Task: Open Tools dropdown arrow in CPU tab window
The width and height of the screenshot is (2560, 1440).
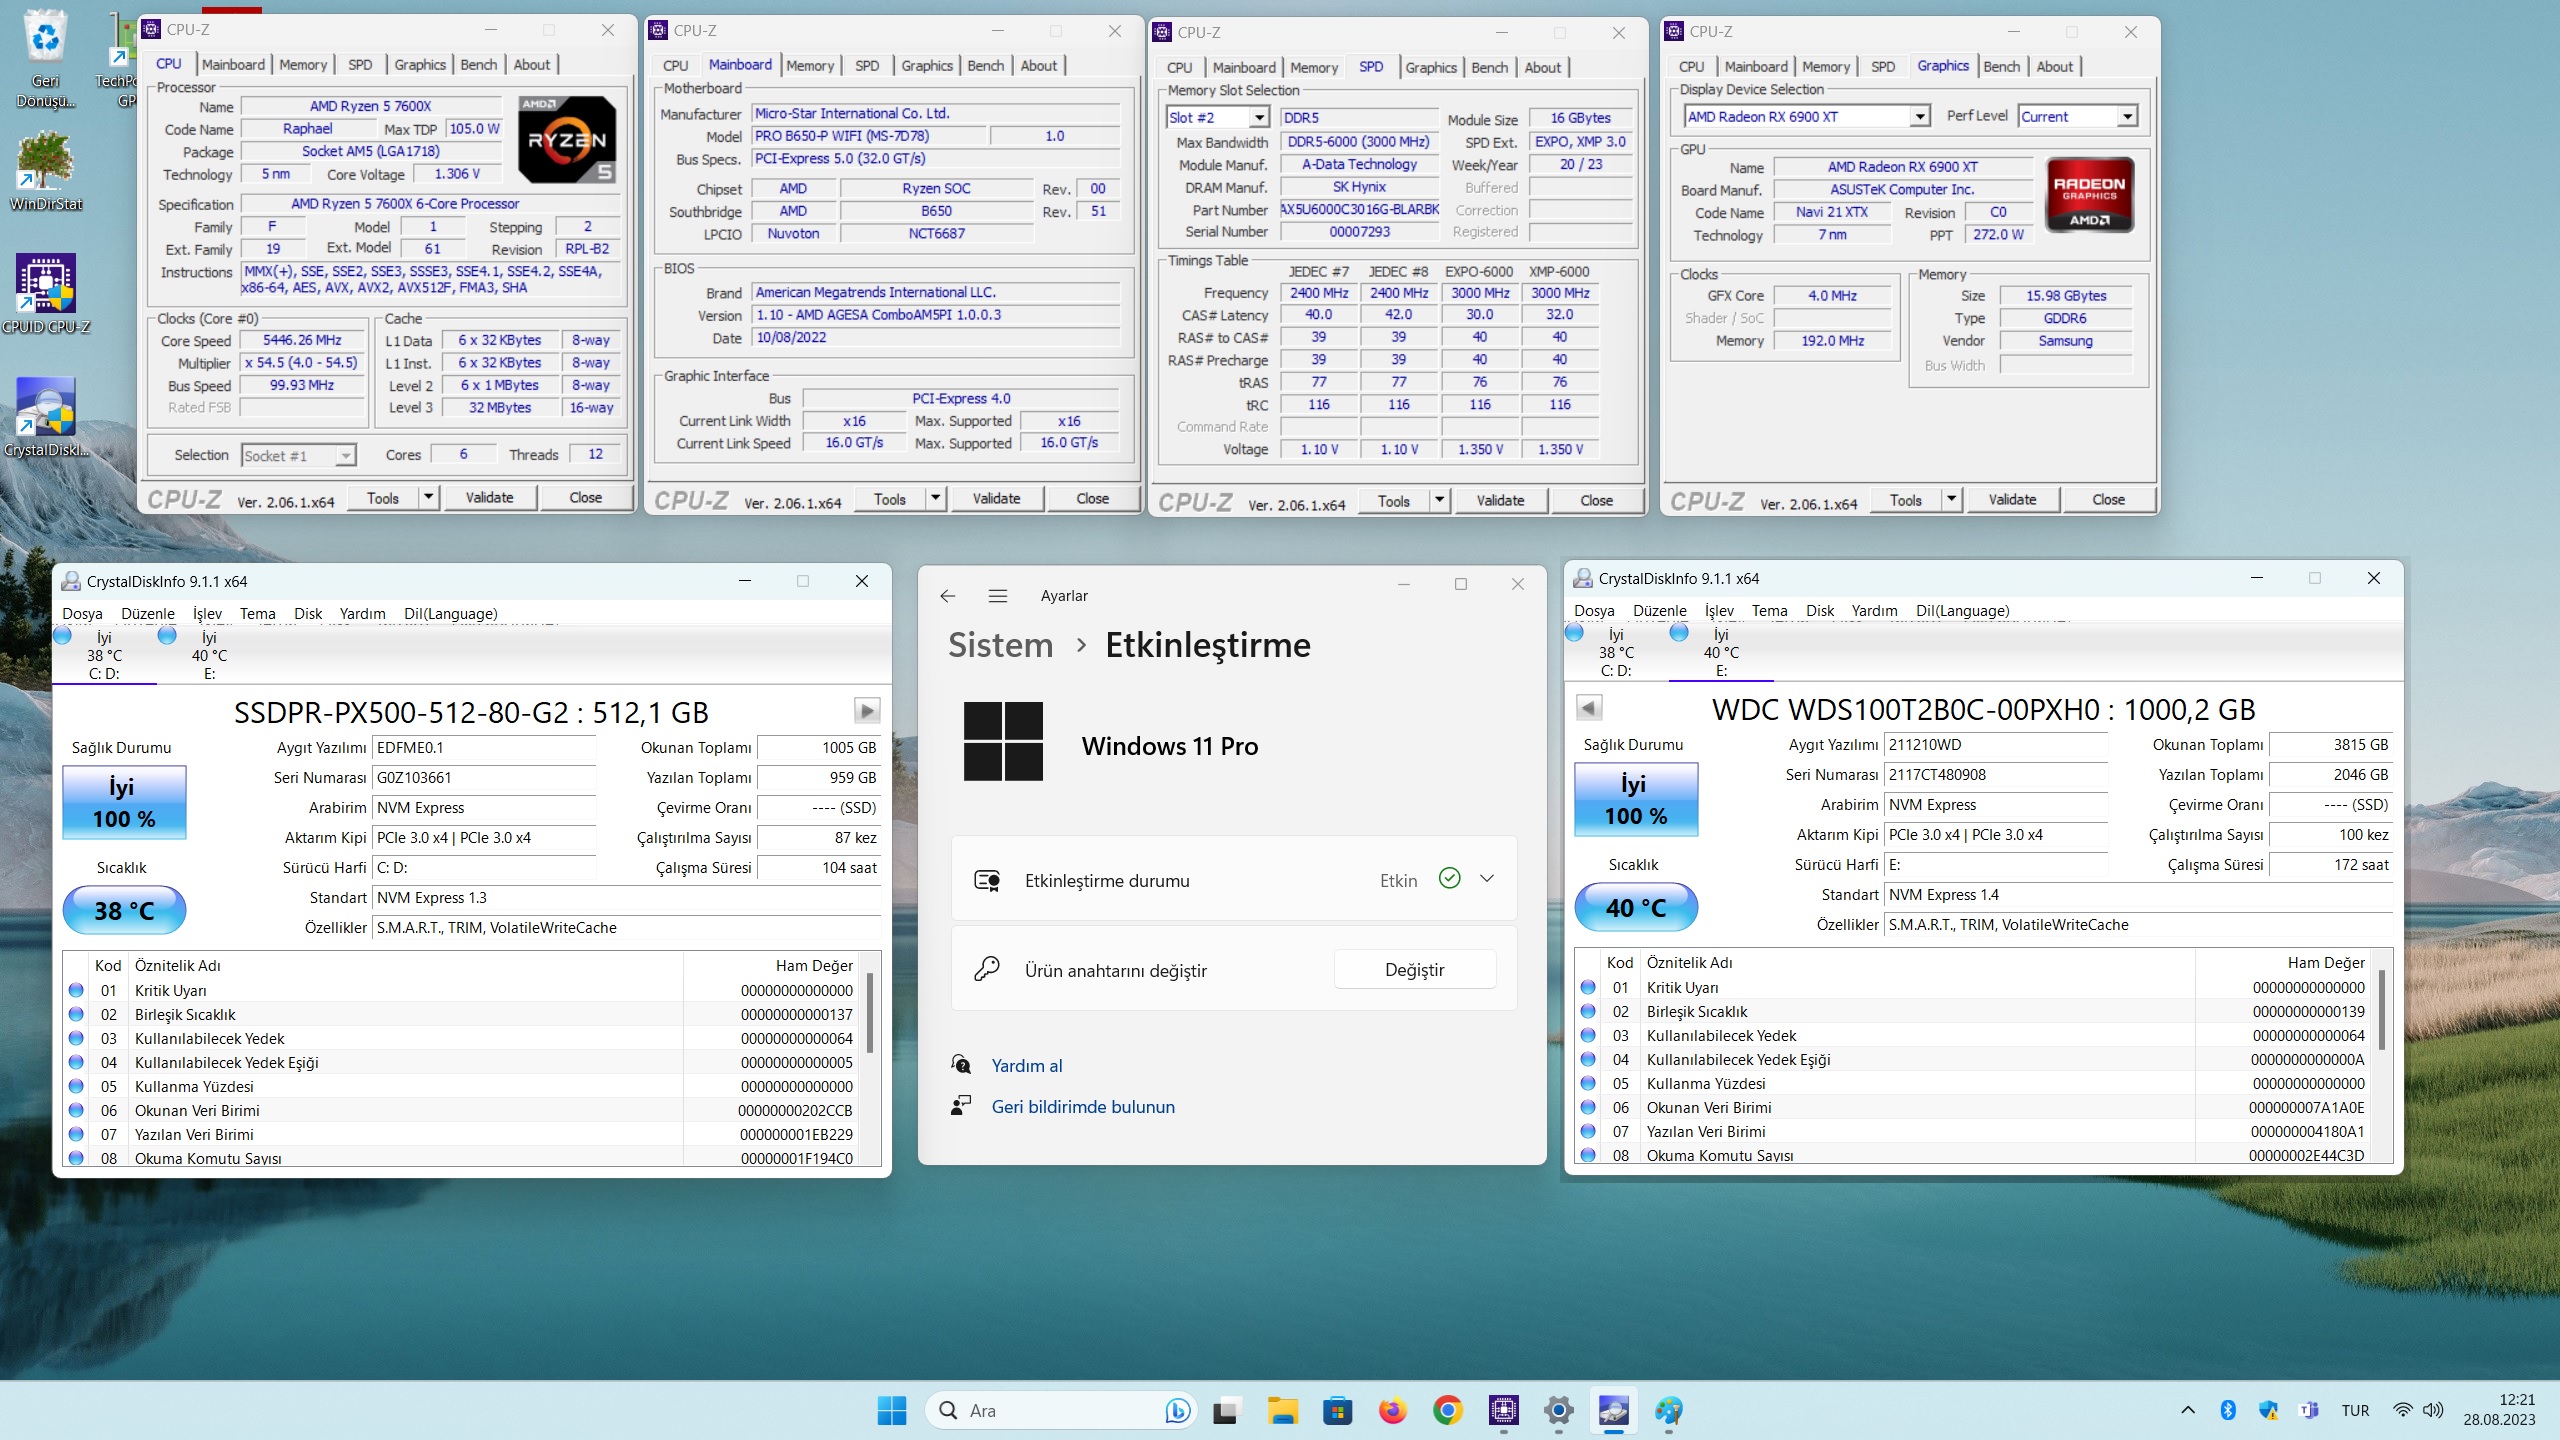Action: [428, 497]
